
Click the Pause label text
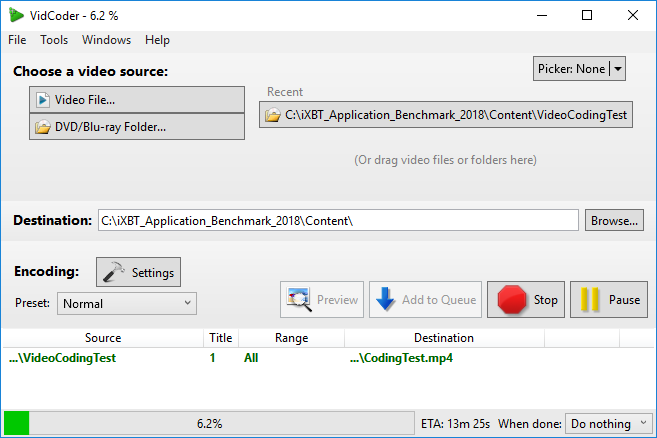click(x=624, y=300)
